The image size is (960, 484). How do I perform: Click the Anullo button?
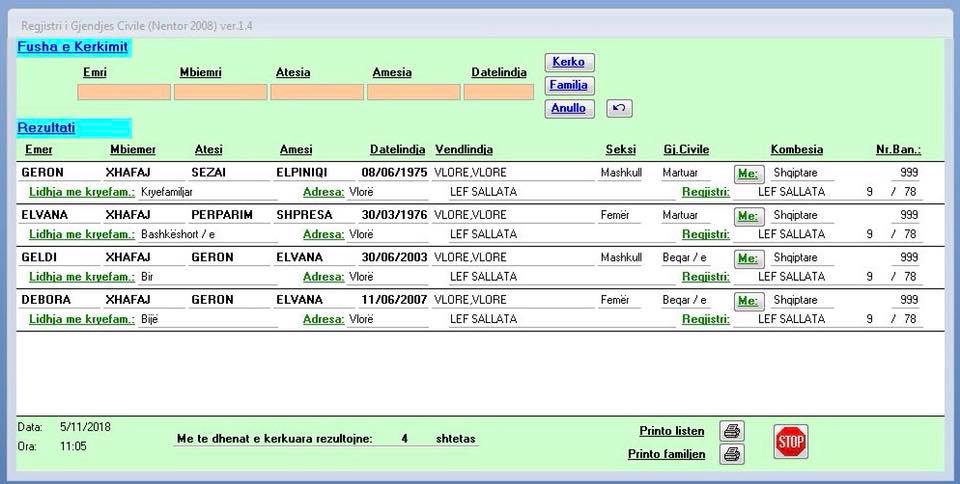[569, 108]
